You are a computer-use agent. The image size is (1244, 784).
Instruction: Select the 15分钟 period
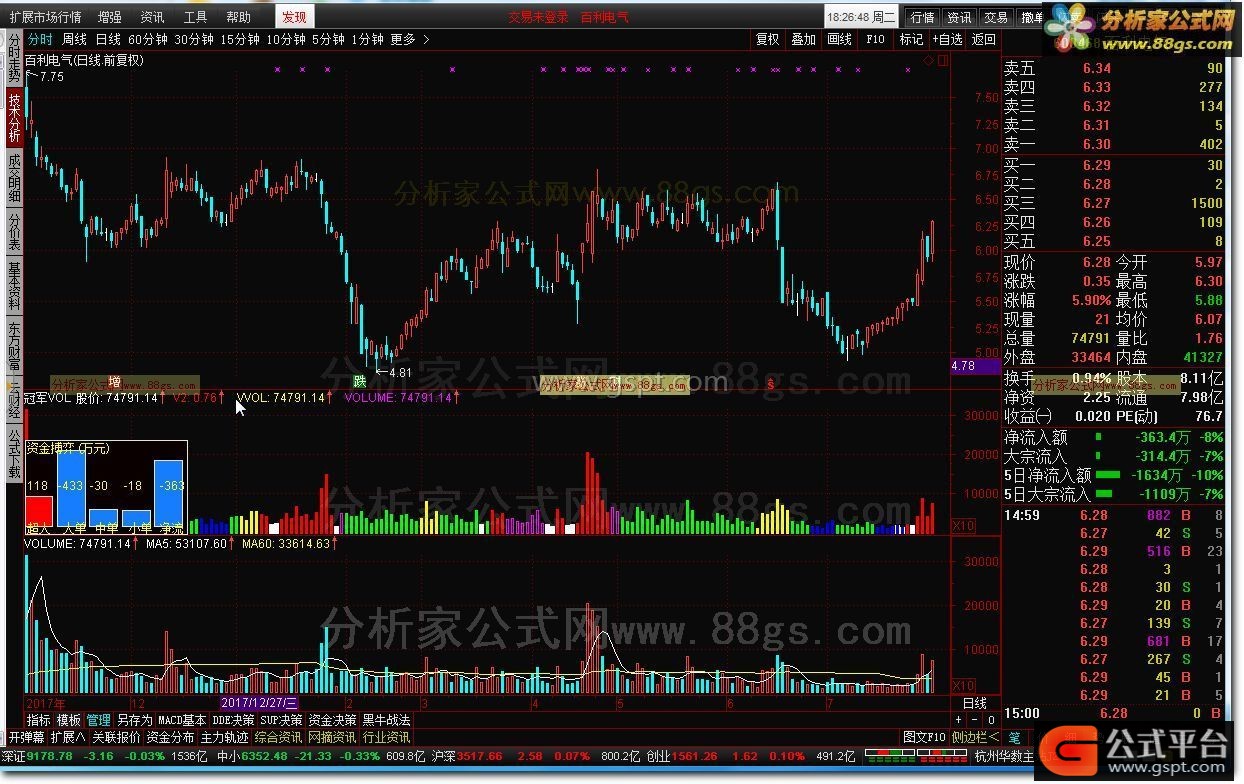click(x=239, y=39)
